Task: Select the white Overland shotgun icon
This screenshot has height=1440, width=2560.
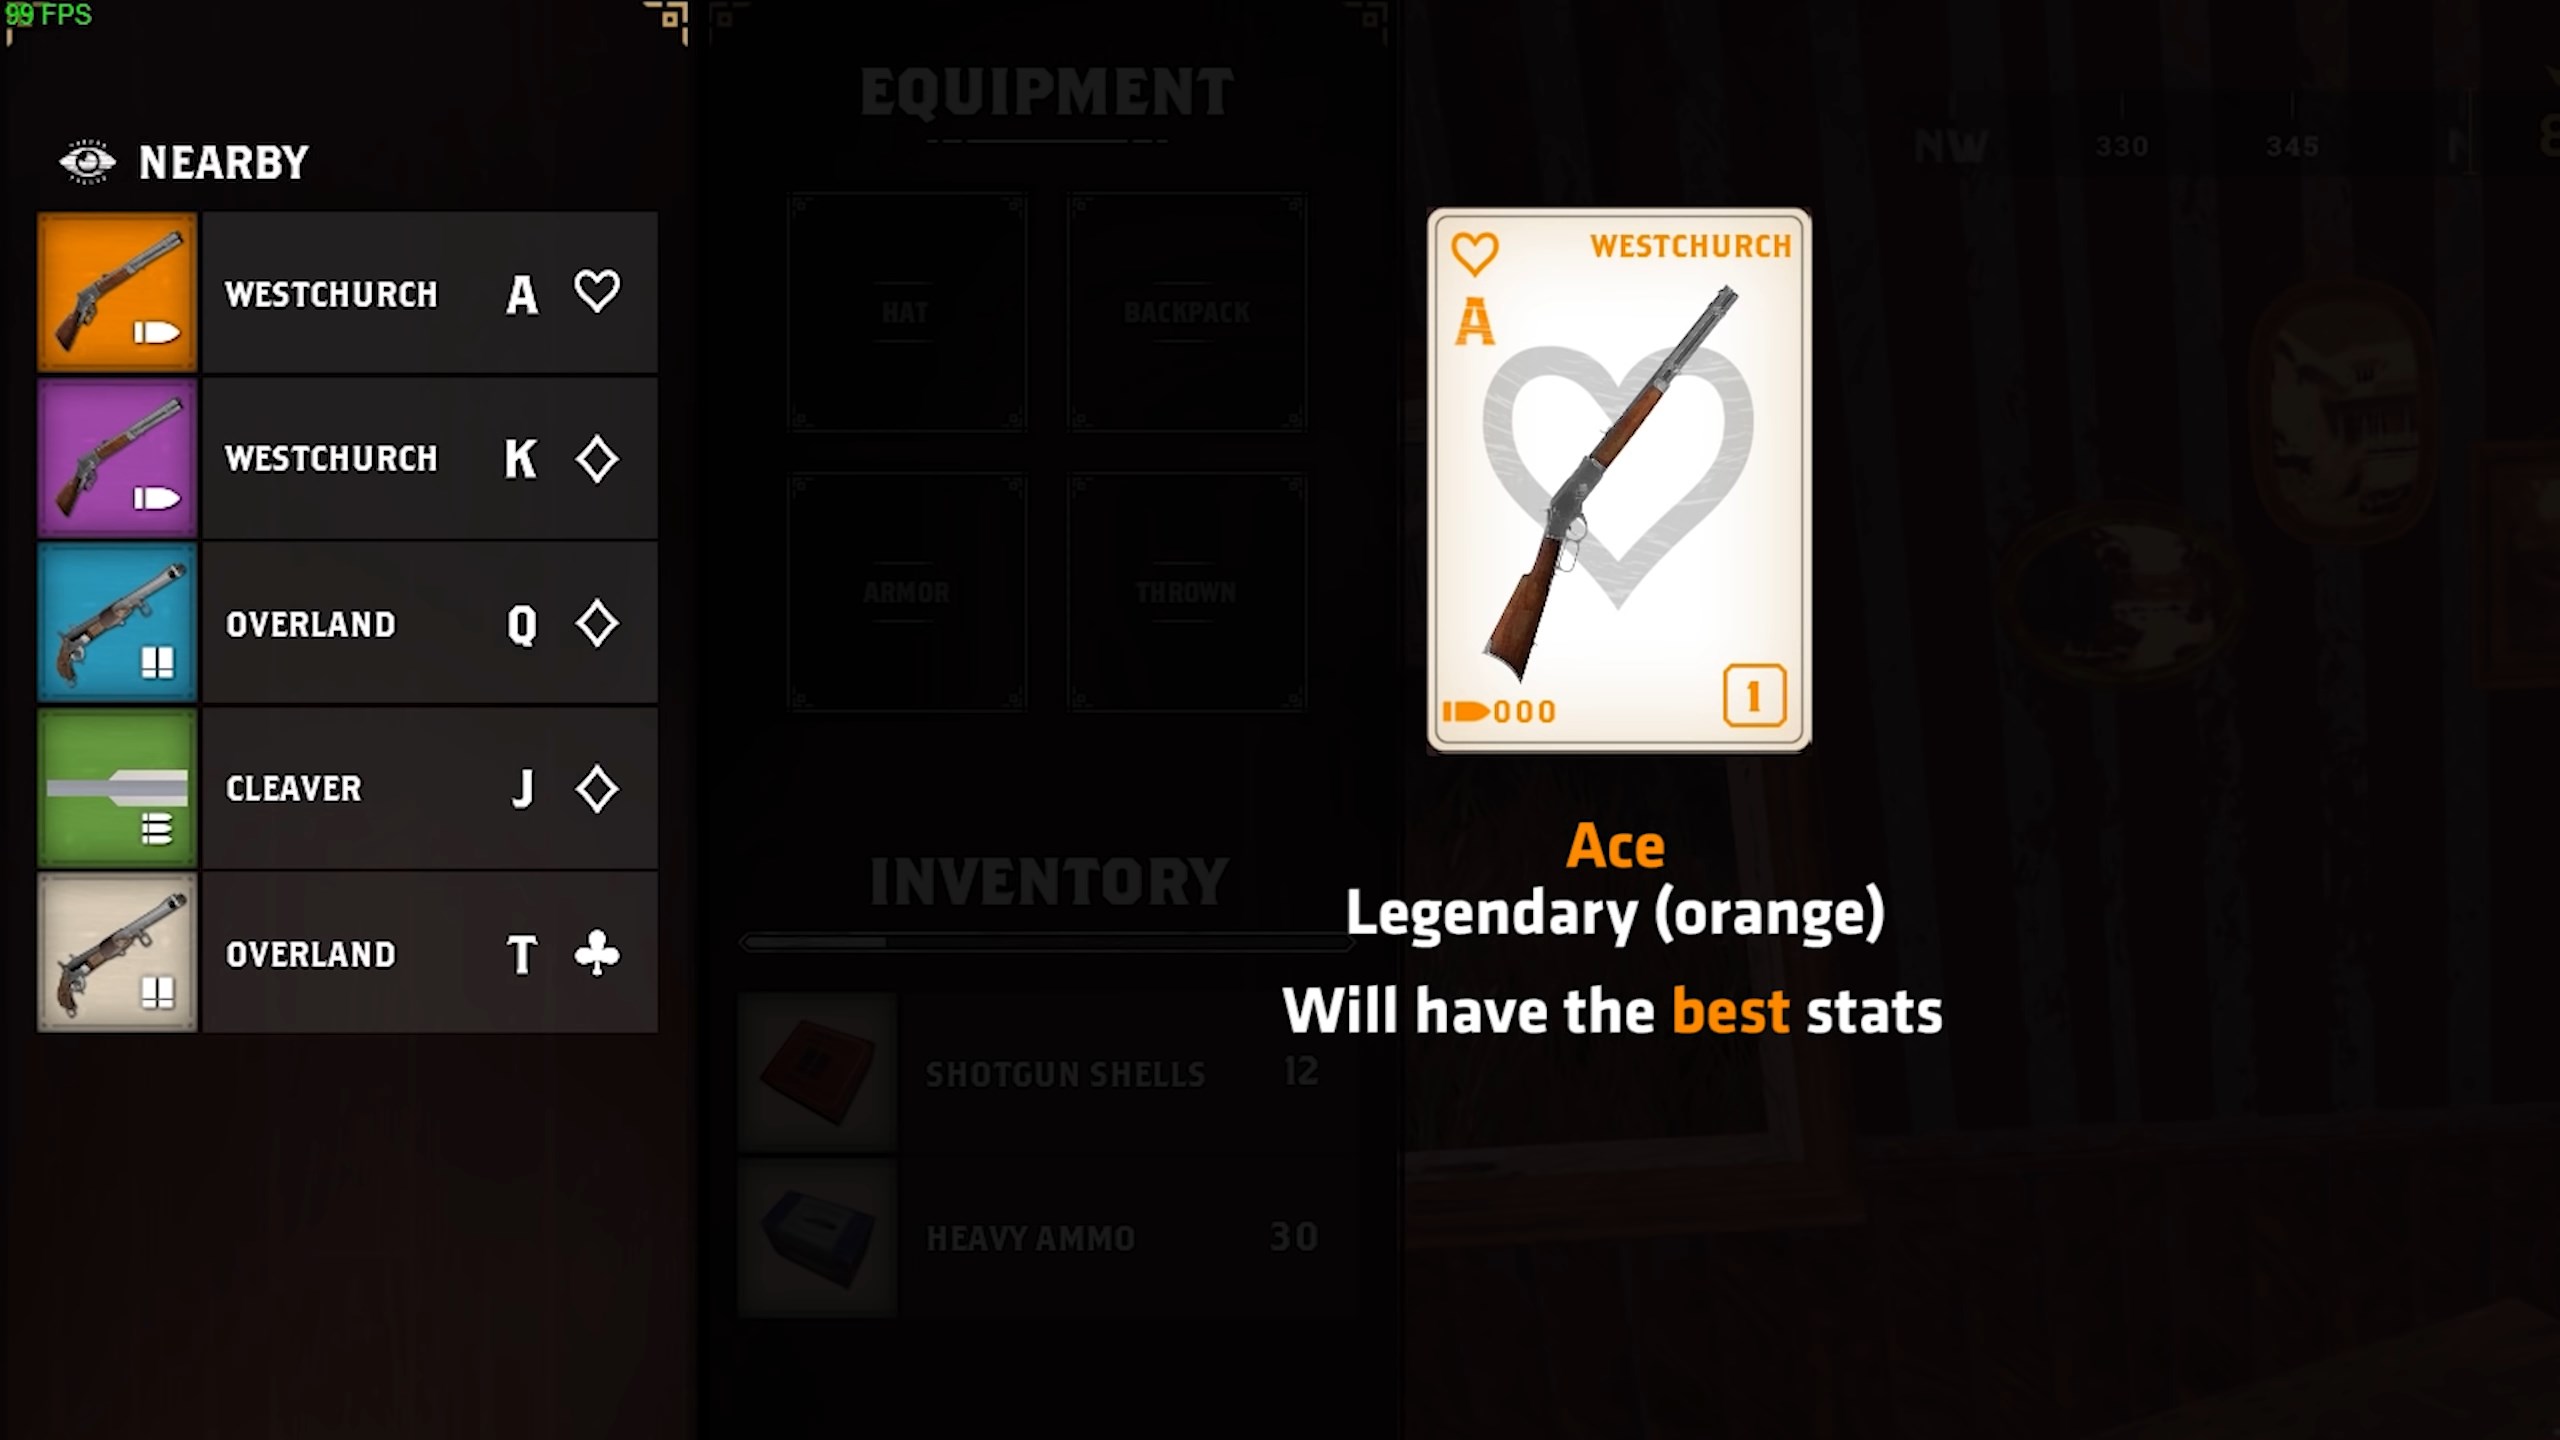Action: pos(117,953)
